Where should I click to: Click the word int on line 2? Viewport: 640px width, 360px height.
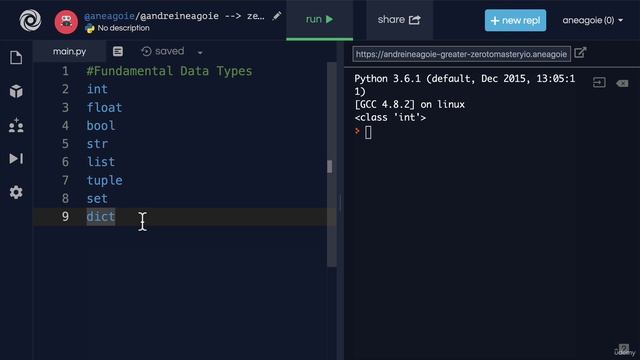click(x=97, y=89)
